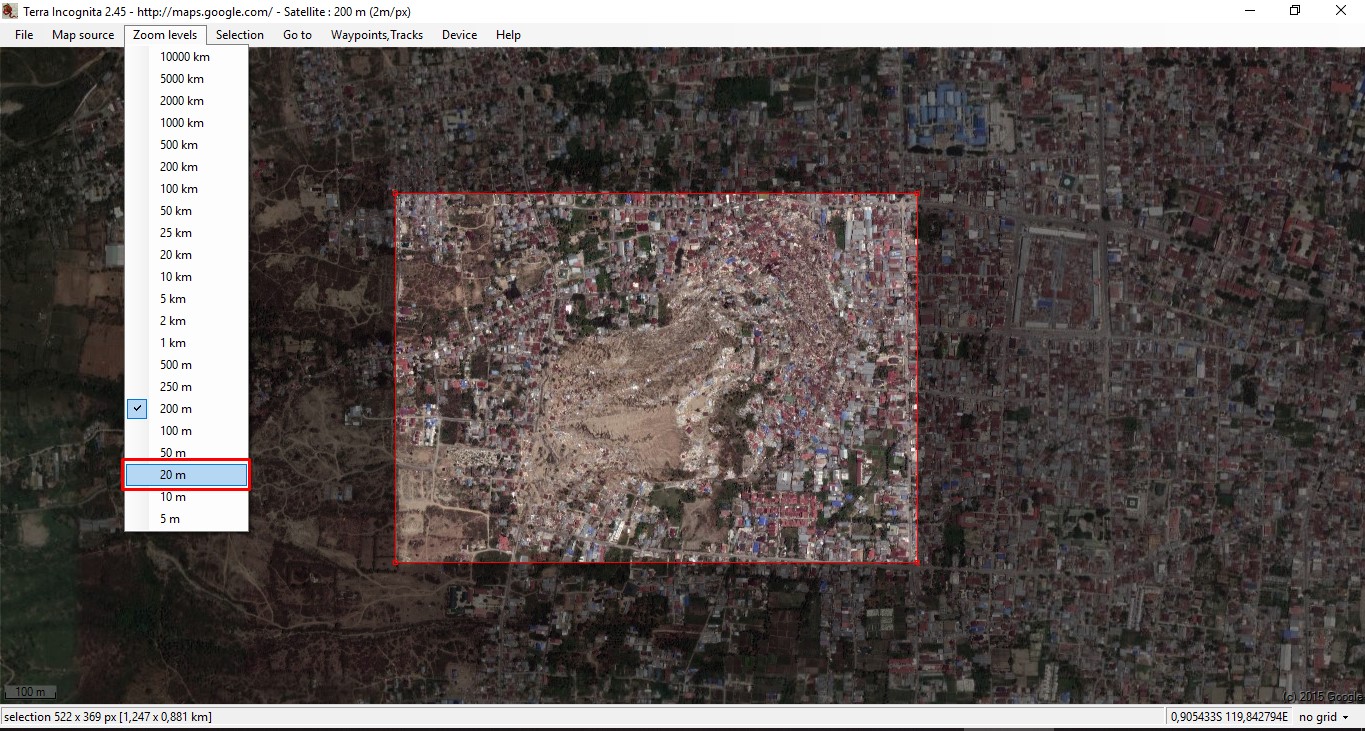This screenshot has width=1365, height=731.
Task: Expand the no grid dropdown
Action: coord(1323,717)
